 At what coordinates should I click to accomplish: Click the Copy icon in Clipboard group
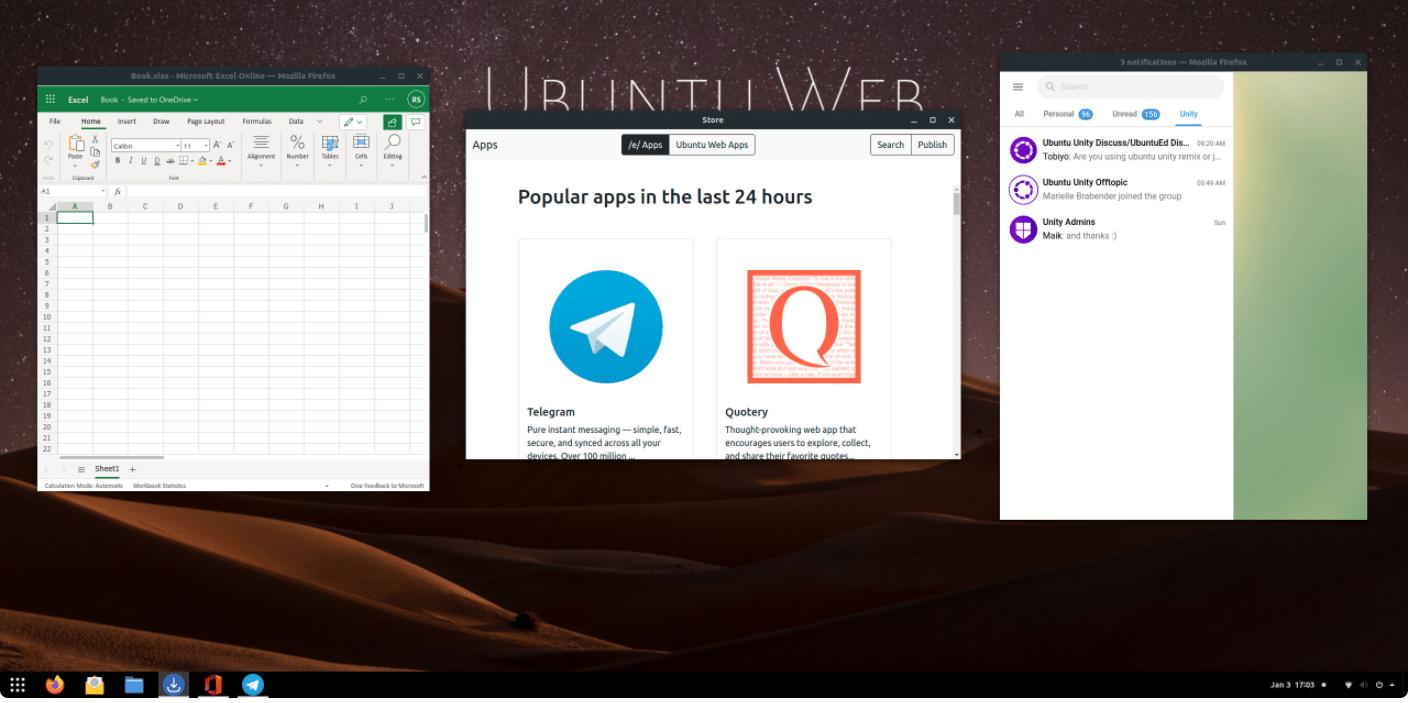[95, 152]
